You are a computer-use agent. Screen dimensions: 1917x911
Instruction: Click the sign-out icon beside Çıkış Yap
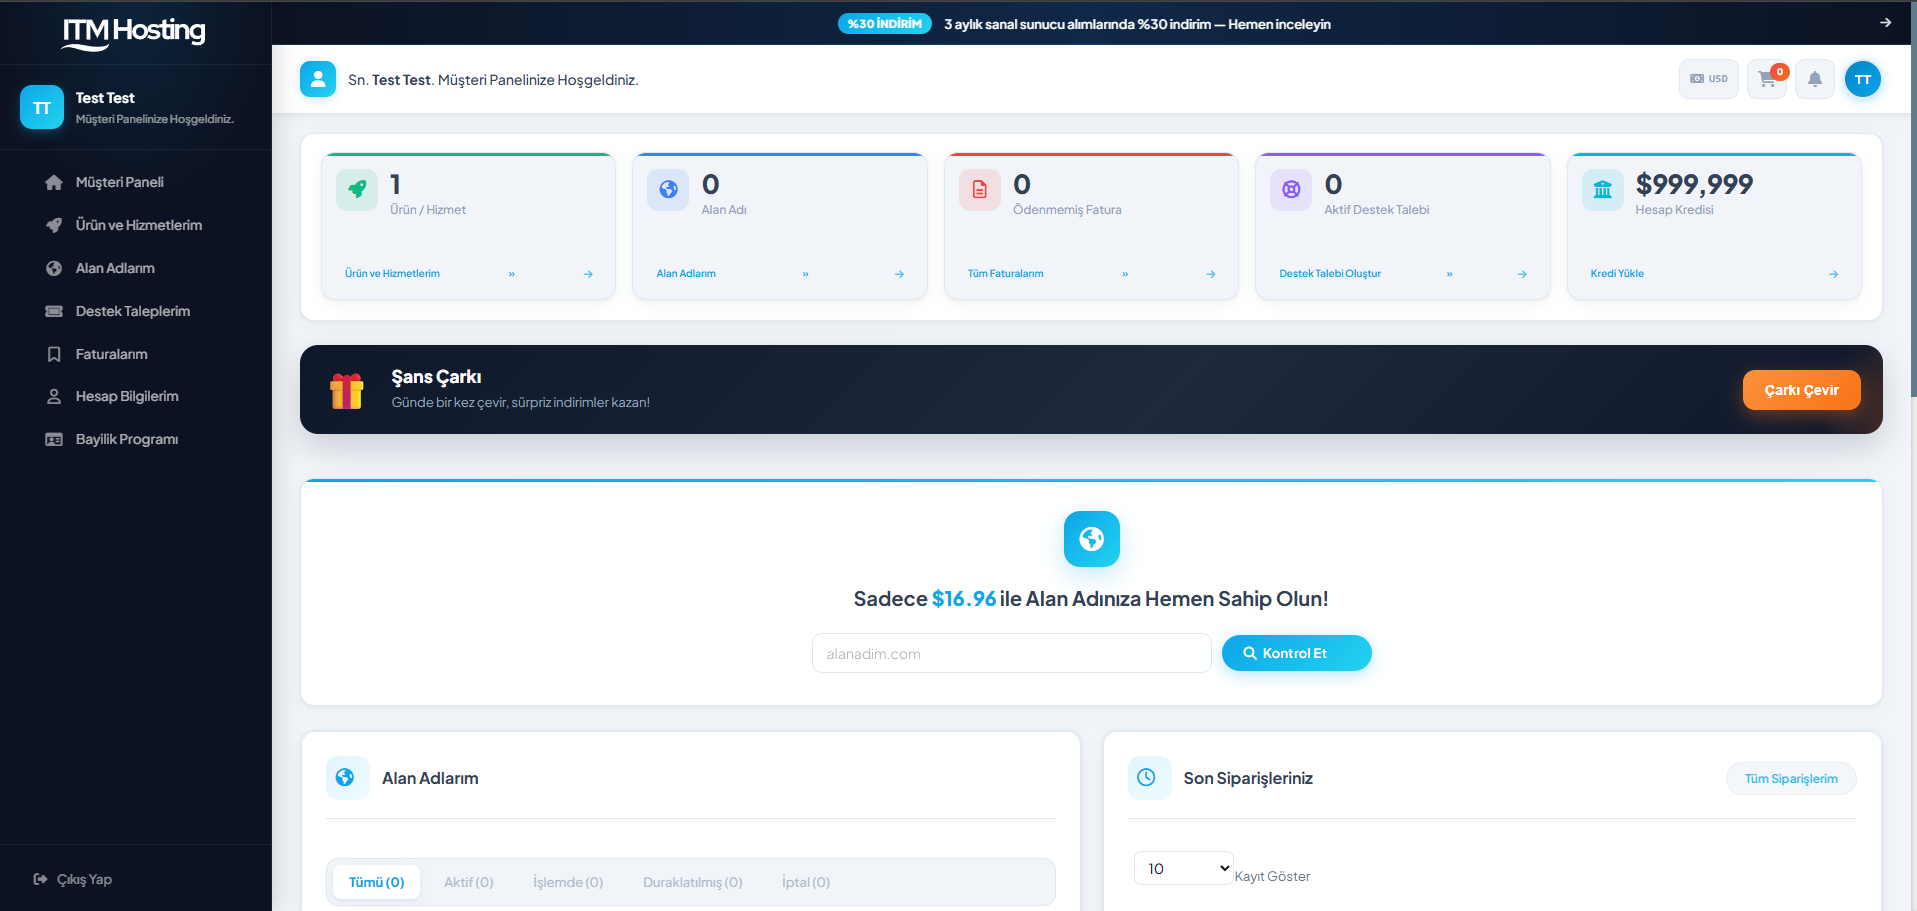40,879
